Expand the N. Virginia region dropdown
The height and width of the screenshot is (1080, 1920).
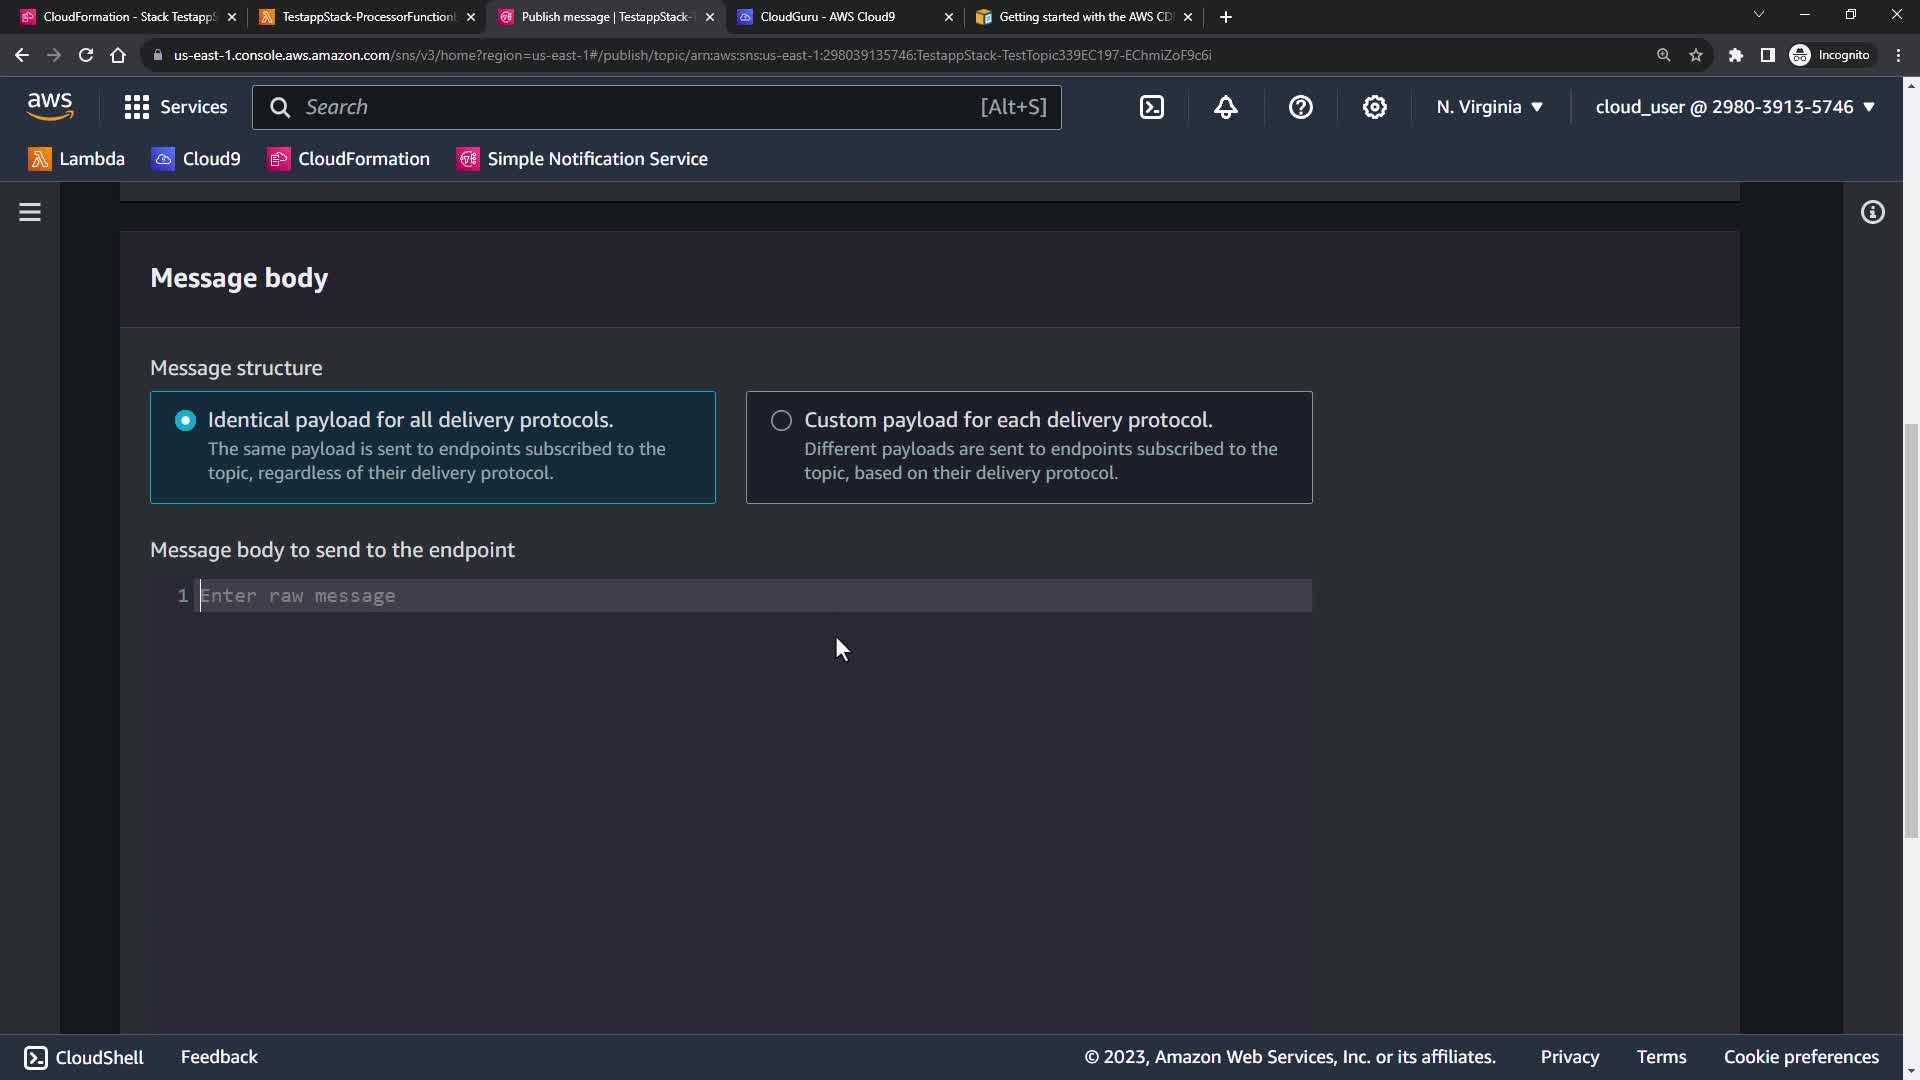tap(1489, 107)
